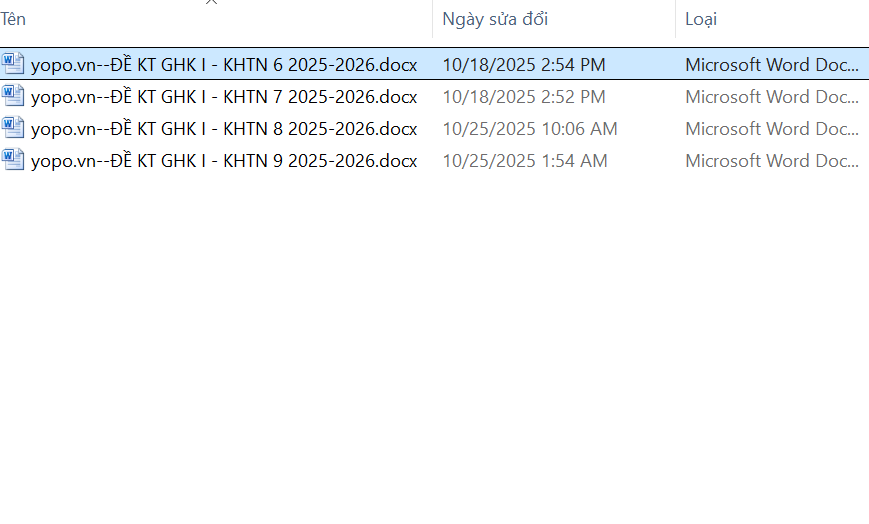Image resolution: width=869 pixels, height=524 pixels.
Task: Click the 10/25/2025 1:54 AM date entry
Action: click(x=525, y=161)
